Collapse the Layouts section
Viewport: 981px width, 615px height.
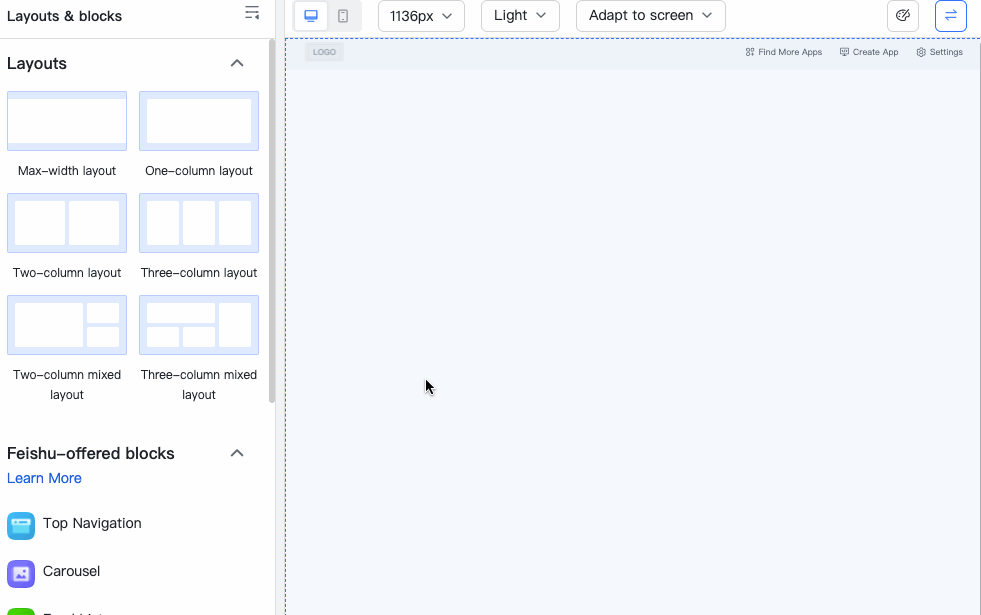(x=237, y=62)
